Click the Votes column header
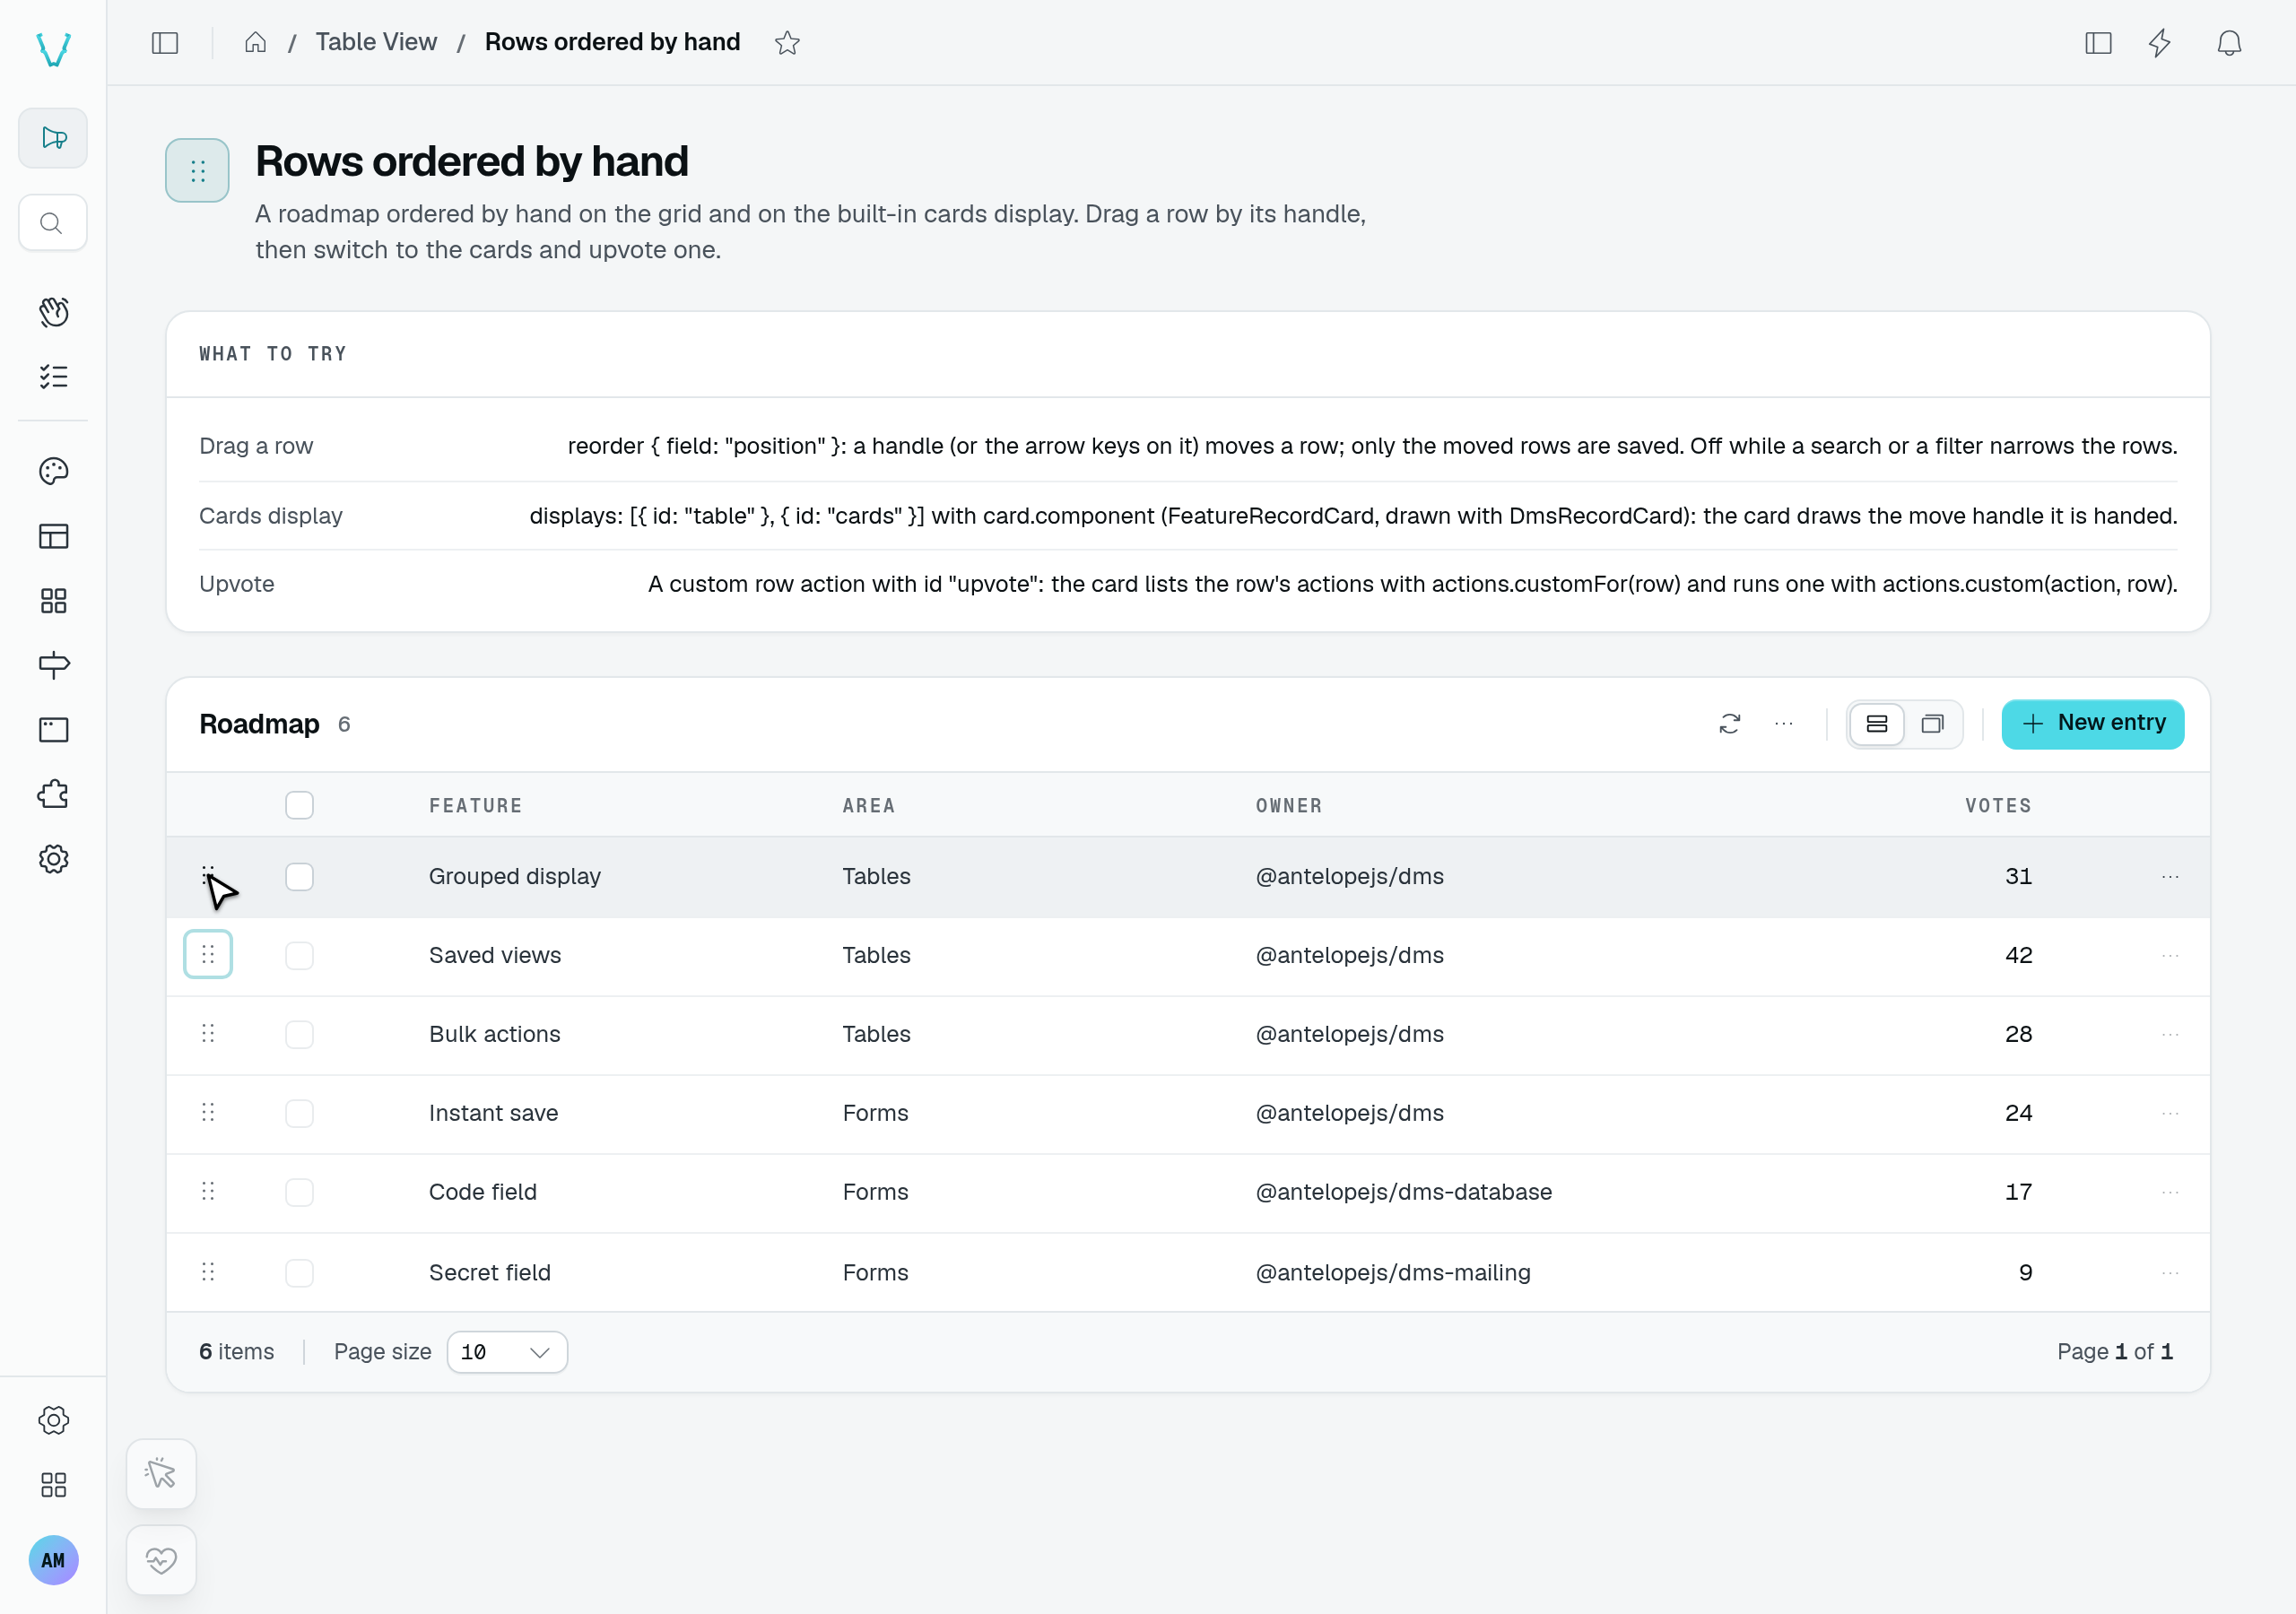2296x1614 pixels. (x=1998, y=805)
